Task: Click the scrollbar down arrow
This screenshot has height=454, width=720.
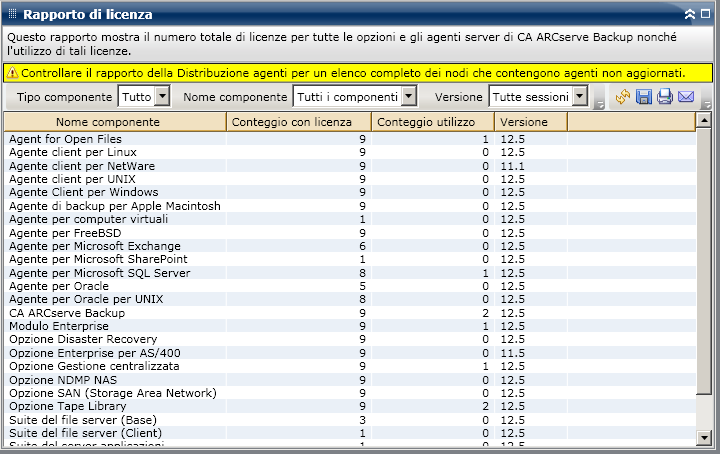Action: [704, 437]
